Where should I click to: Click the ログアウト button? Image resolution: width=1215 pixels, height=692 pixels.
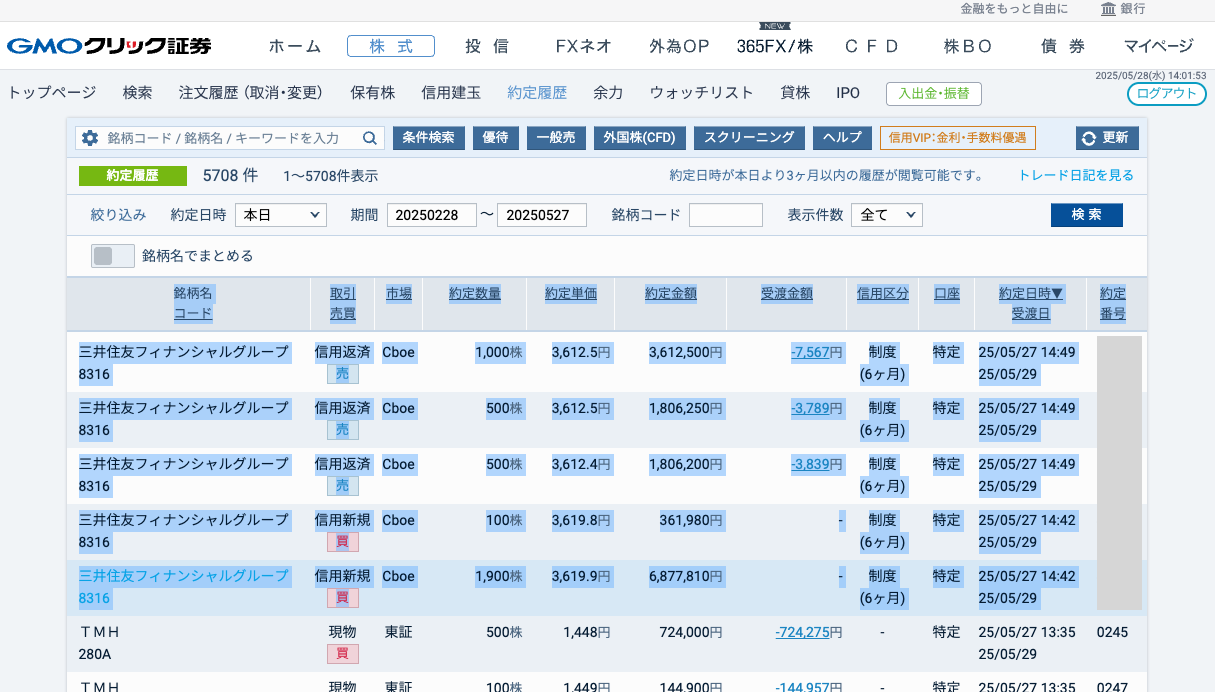[1167, 93]
